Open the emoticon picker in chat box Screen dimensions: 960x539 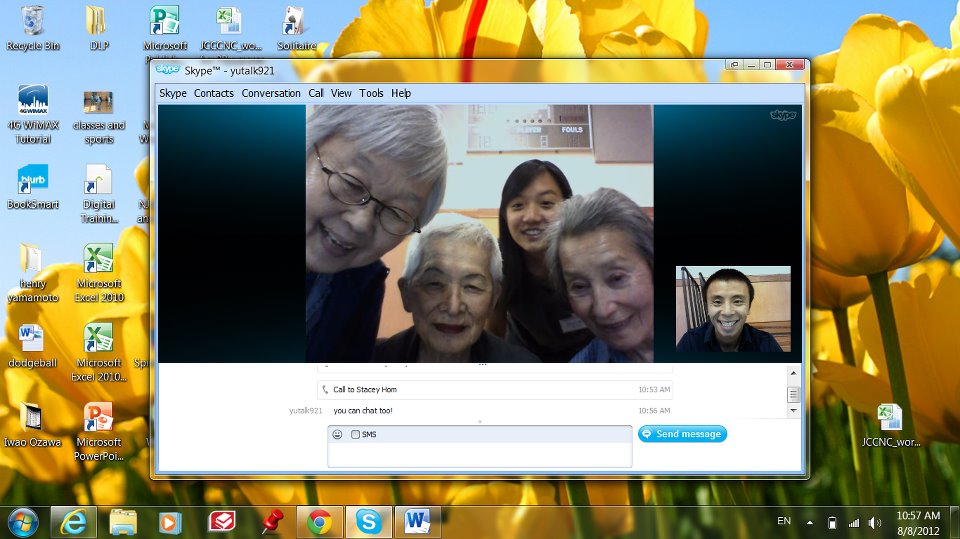pos(337,434)
